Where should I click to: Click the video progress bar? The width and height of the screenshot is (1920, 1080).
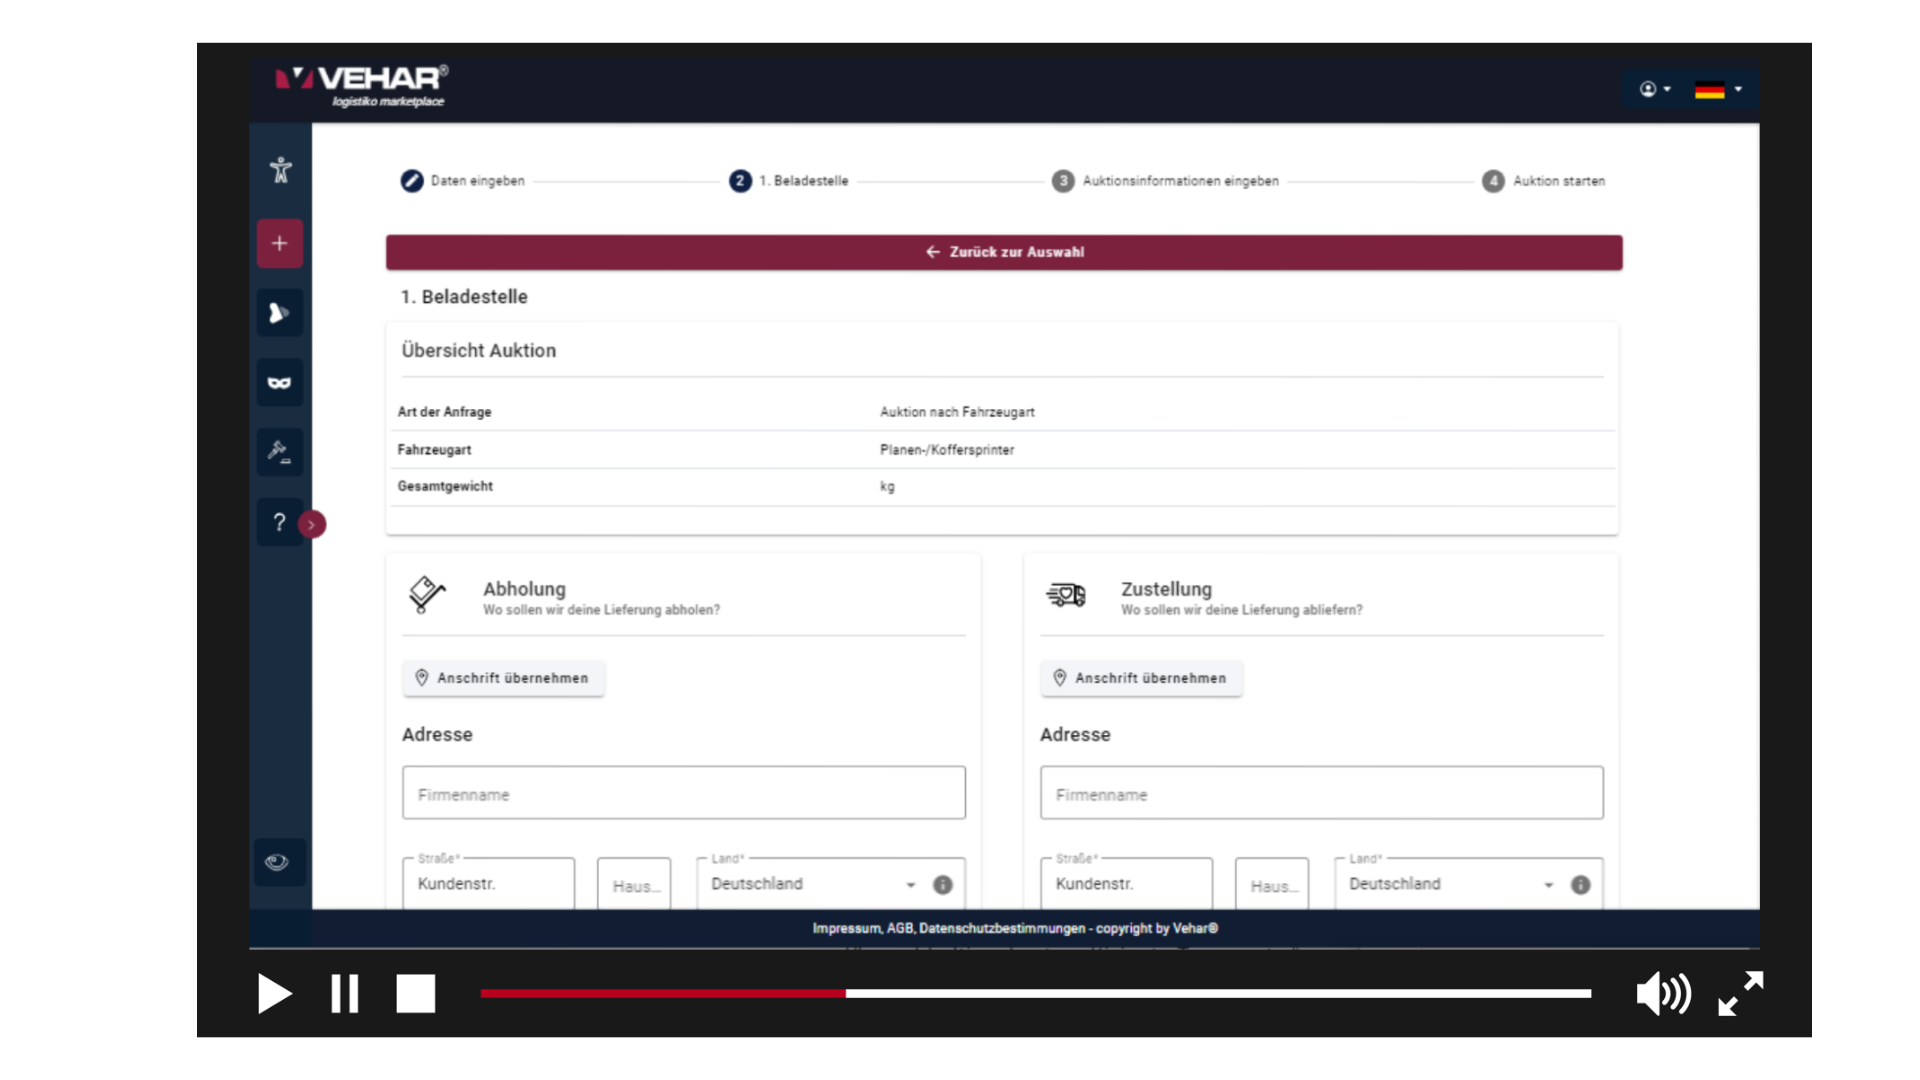coord(1035,993)
